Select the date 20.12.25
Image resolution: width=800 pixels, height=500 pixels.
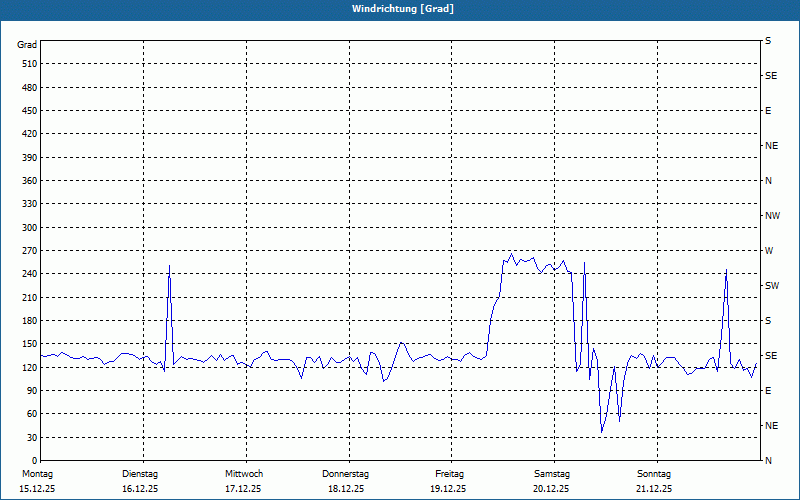tap(551, 489)
